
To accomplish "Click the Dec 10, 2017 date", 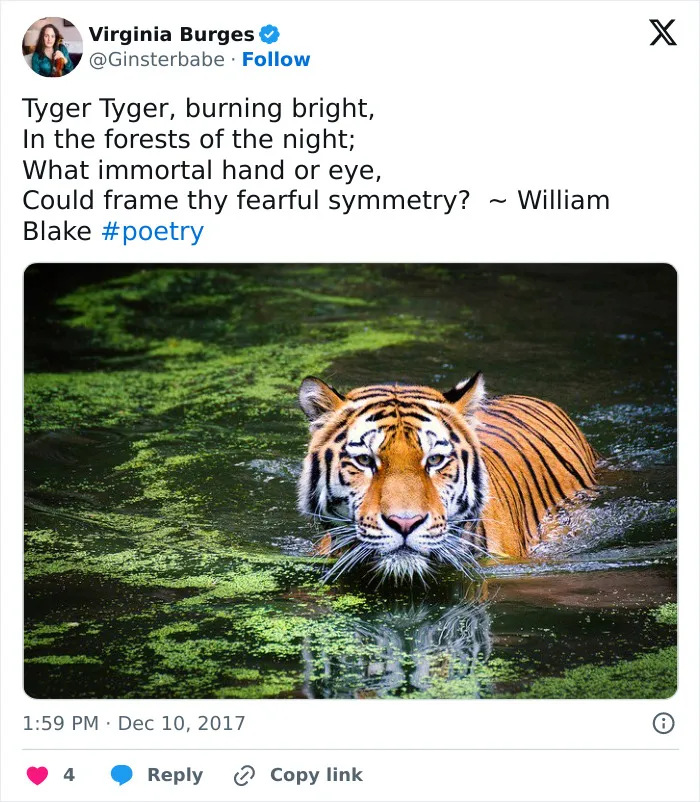I will point(182,723).
